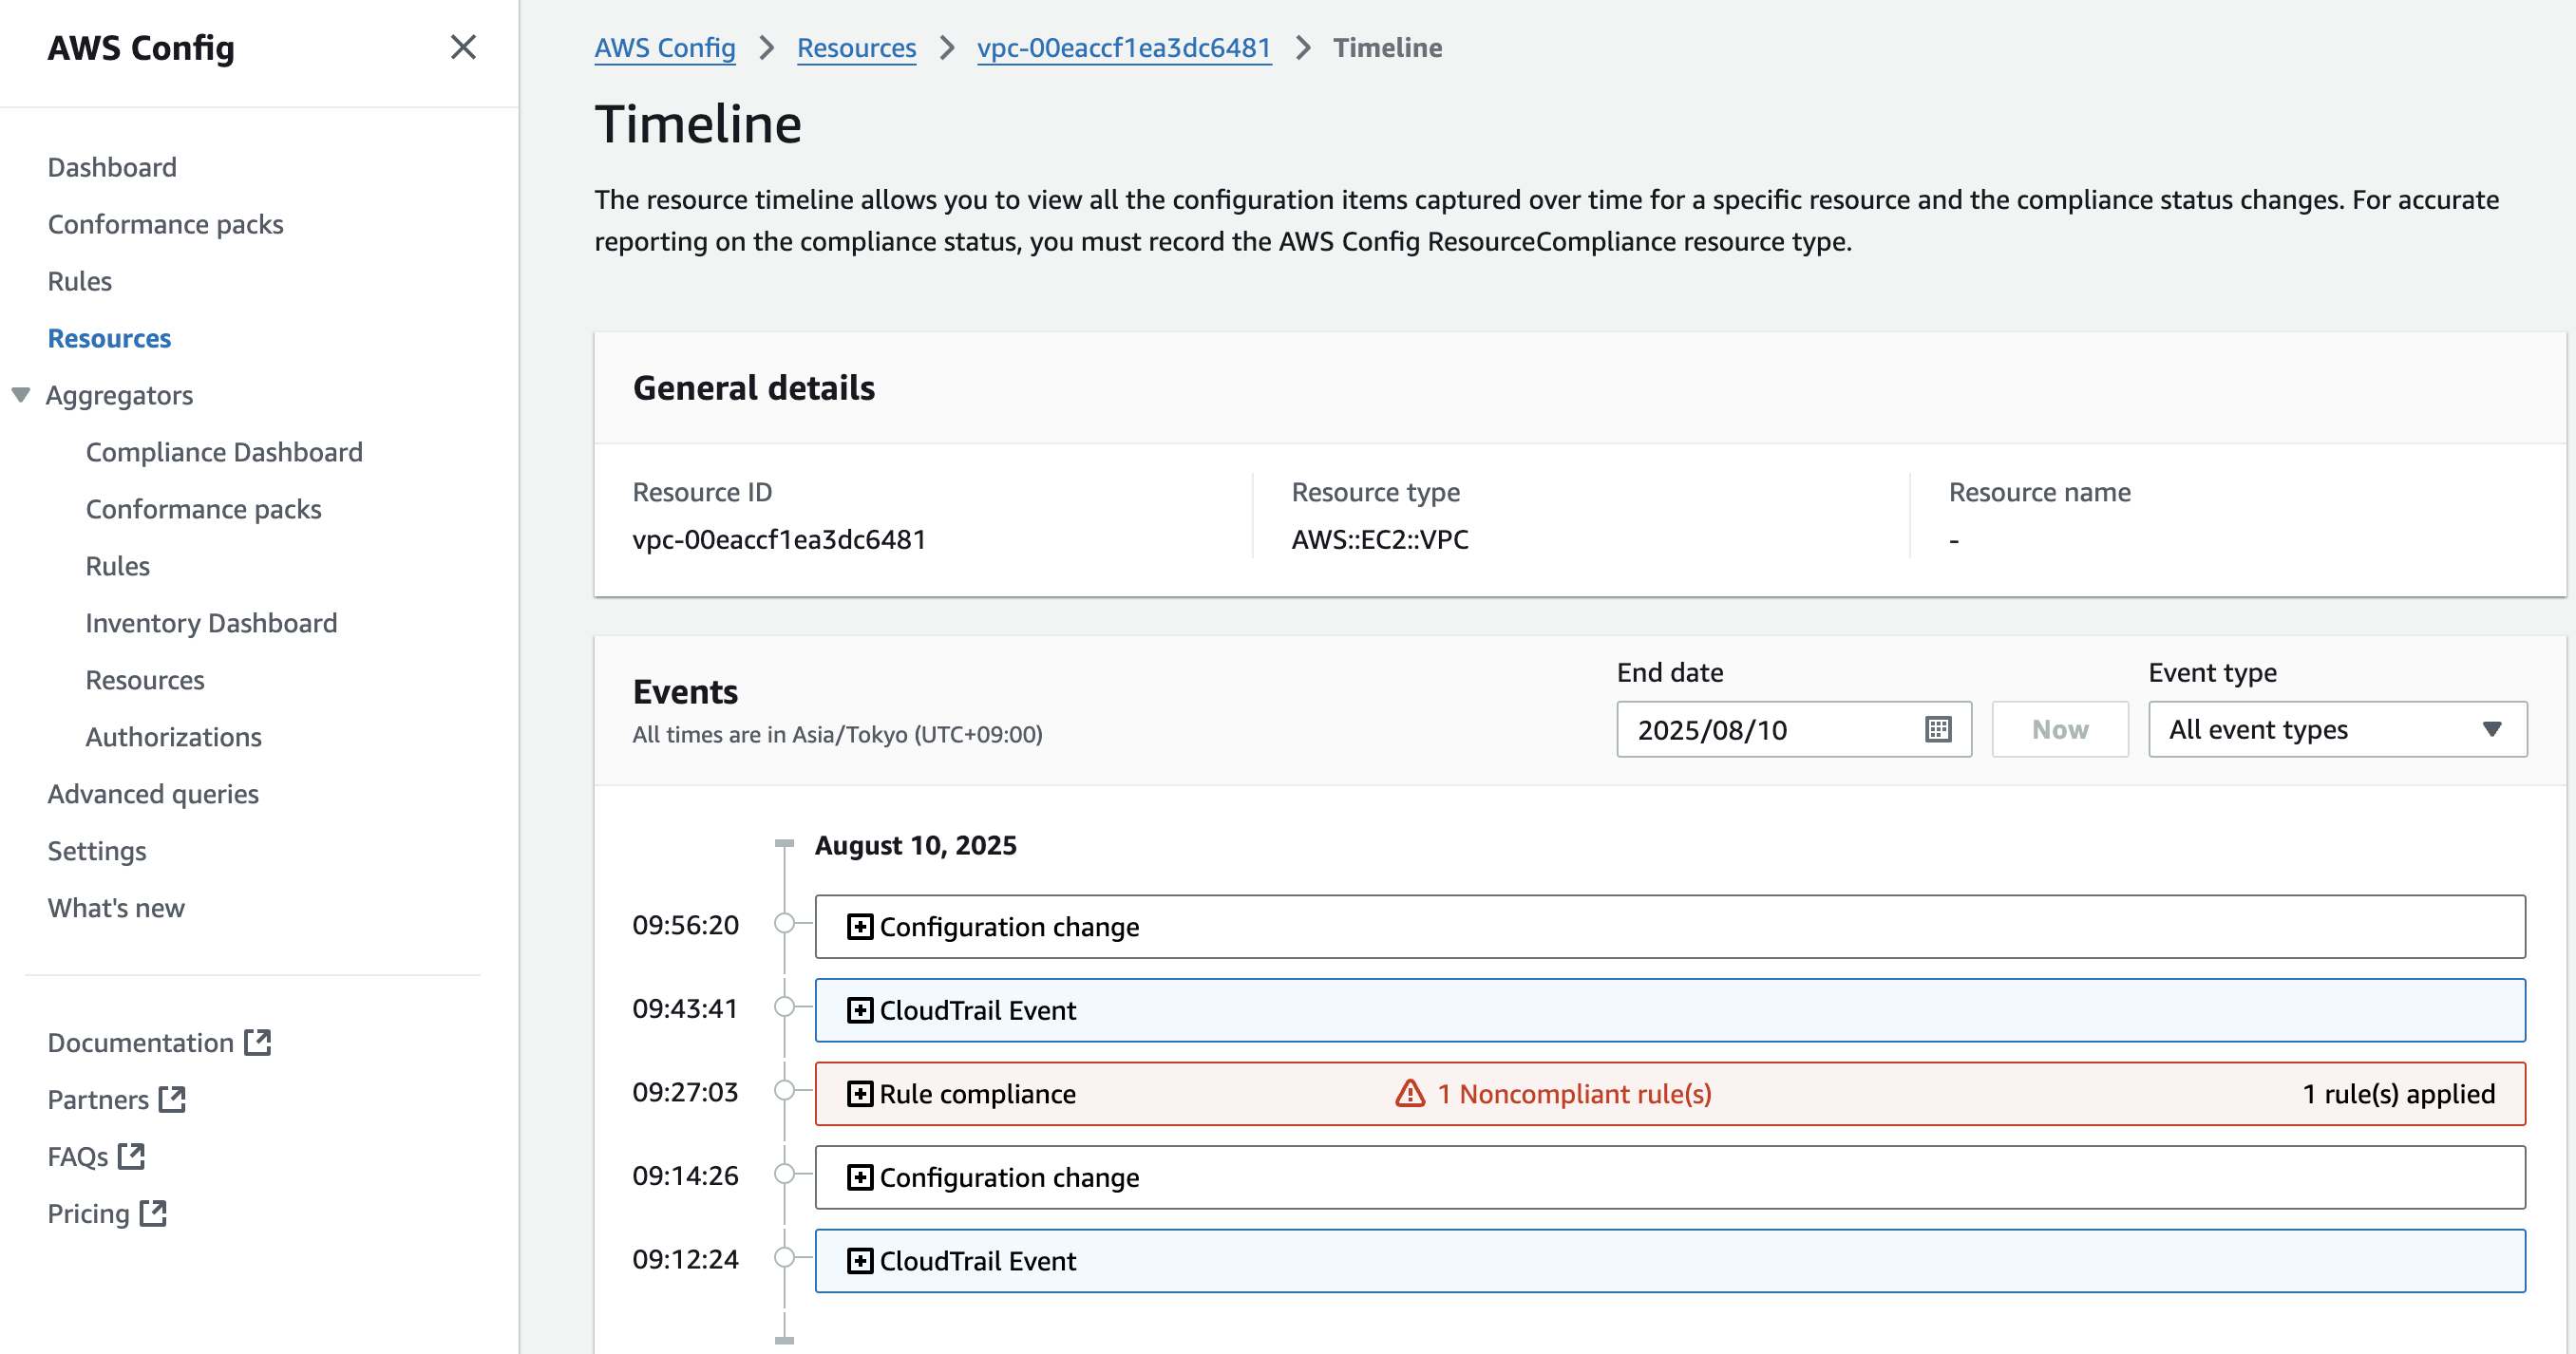The height and width of the screenshot is (1354, 2576).
Task: Open Settings in the sidebar
Action: (x=97, y=851)
